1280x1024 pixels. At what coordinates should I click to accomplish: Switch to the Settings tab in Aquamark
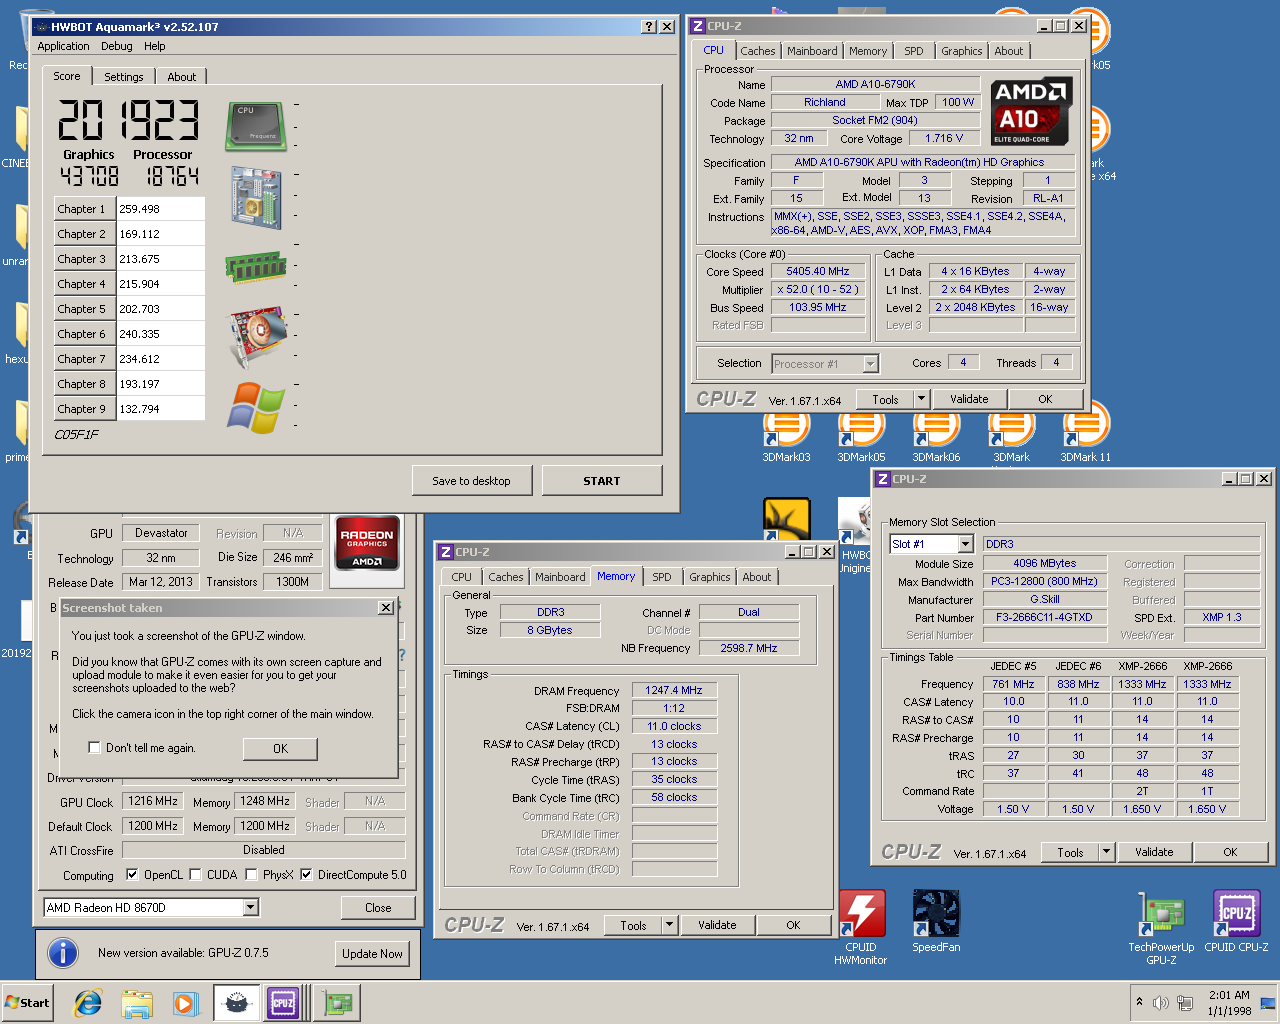124,77
